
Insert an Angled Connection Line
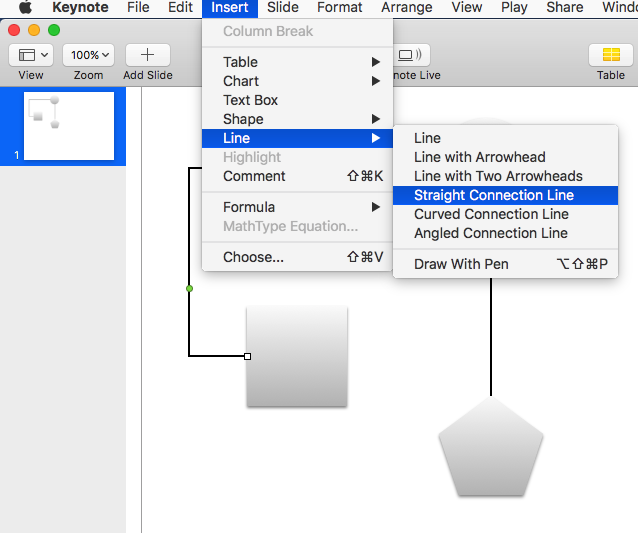coord(505,233)
